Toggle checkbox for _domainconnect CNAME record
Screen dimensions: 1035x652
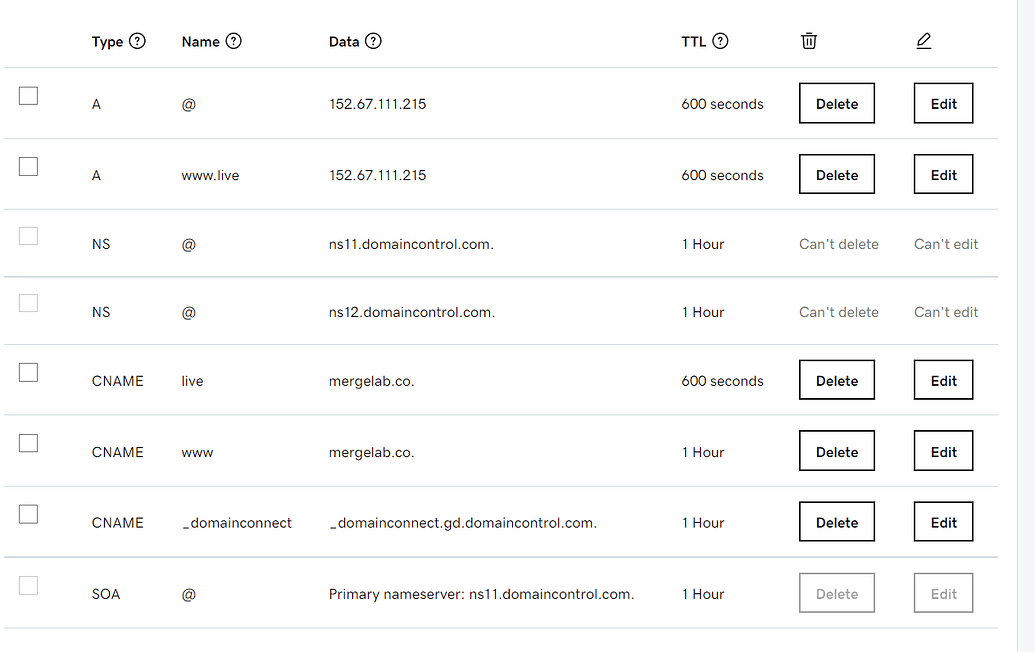pos(28,514)
